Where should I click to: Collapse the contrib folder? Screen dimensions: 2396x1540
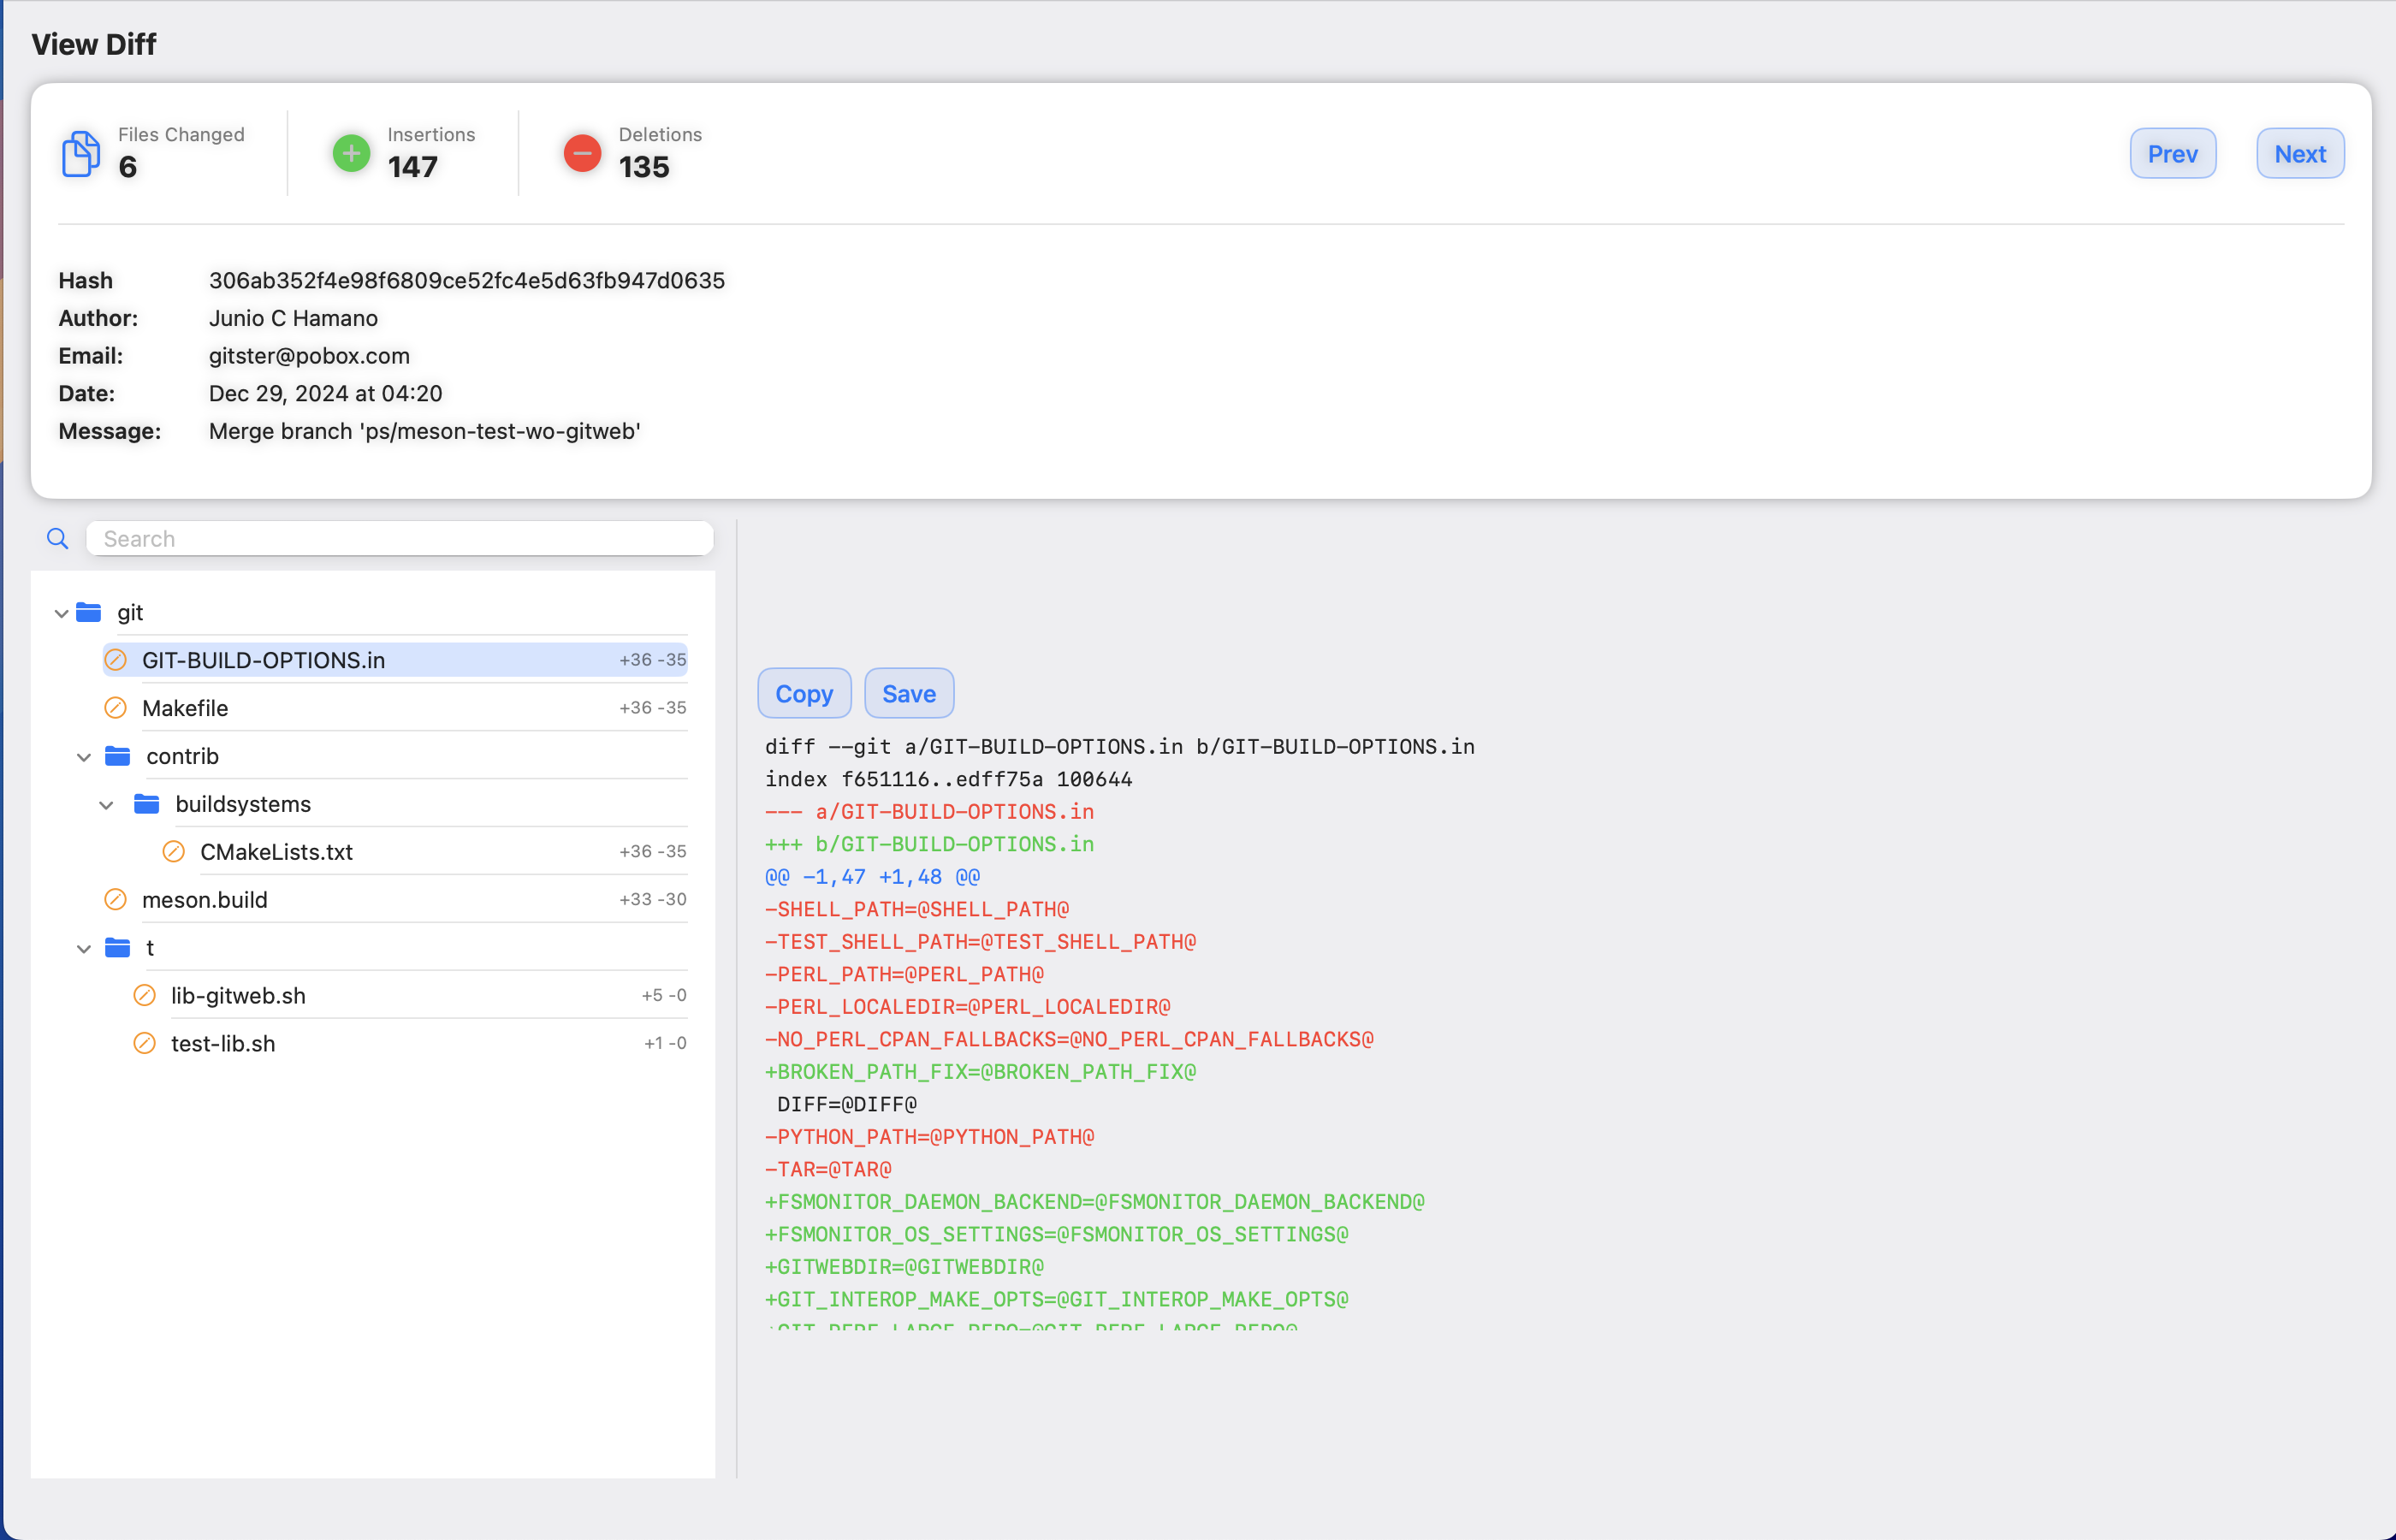tap(84, 757)
